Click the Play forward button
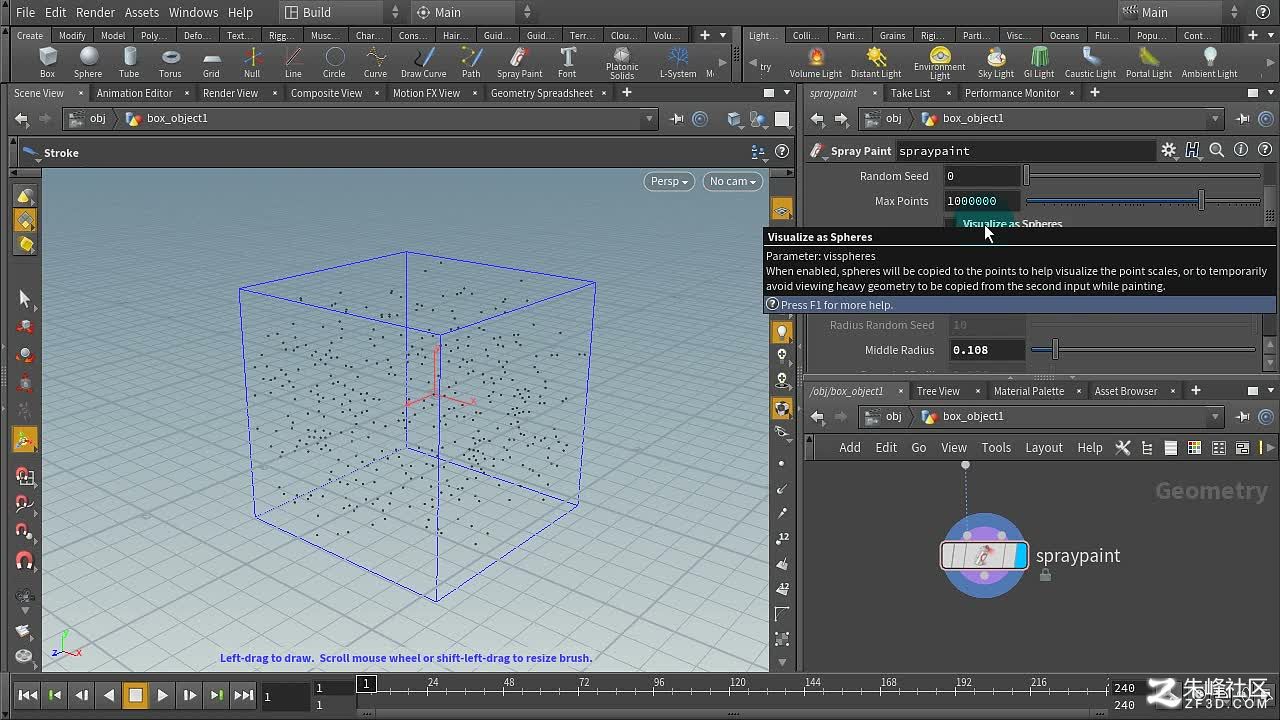This screenshot has width=1280, height=720. pos(163,695)
